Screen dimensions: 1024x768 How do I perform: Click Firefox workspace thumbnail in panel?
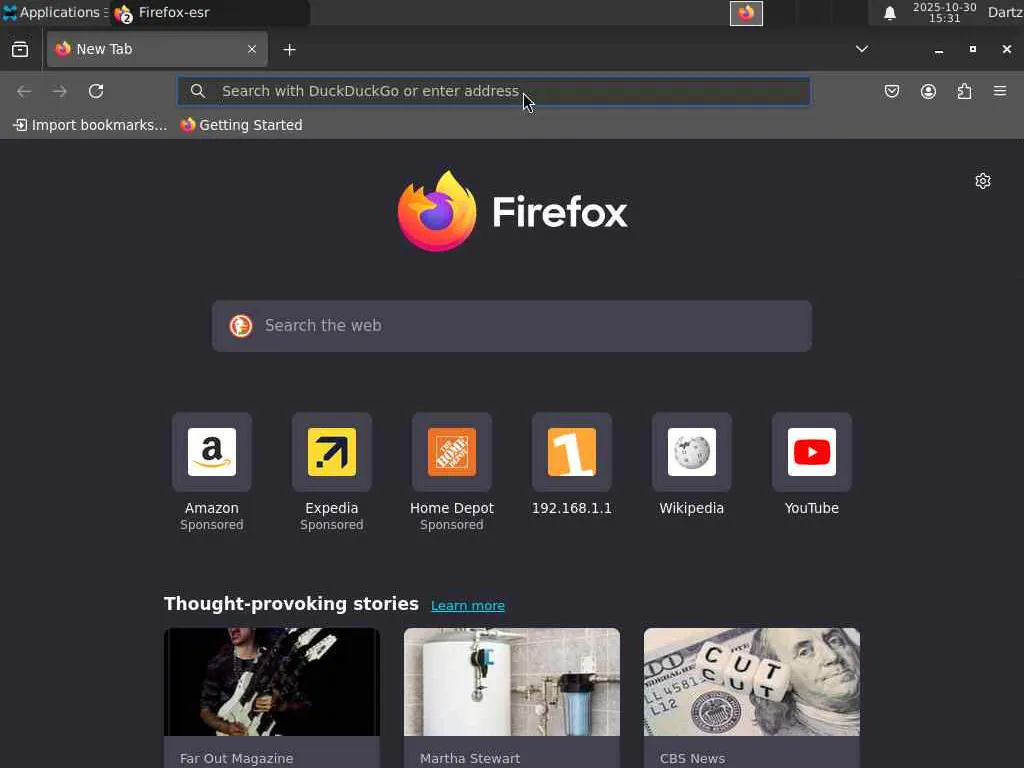click(746, 13)
